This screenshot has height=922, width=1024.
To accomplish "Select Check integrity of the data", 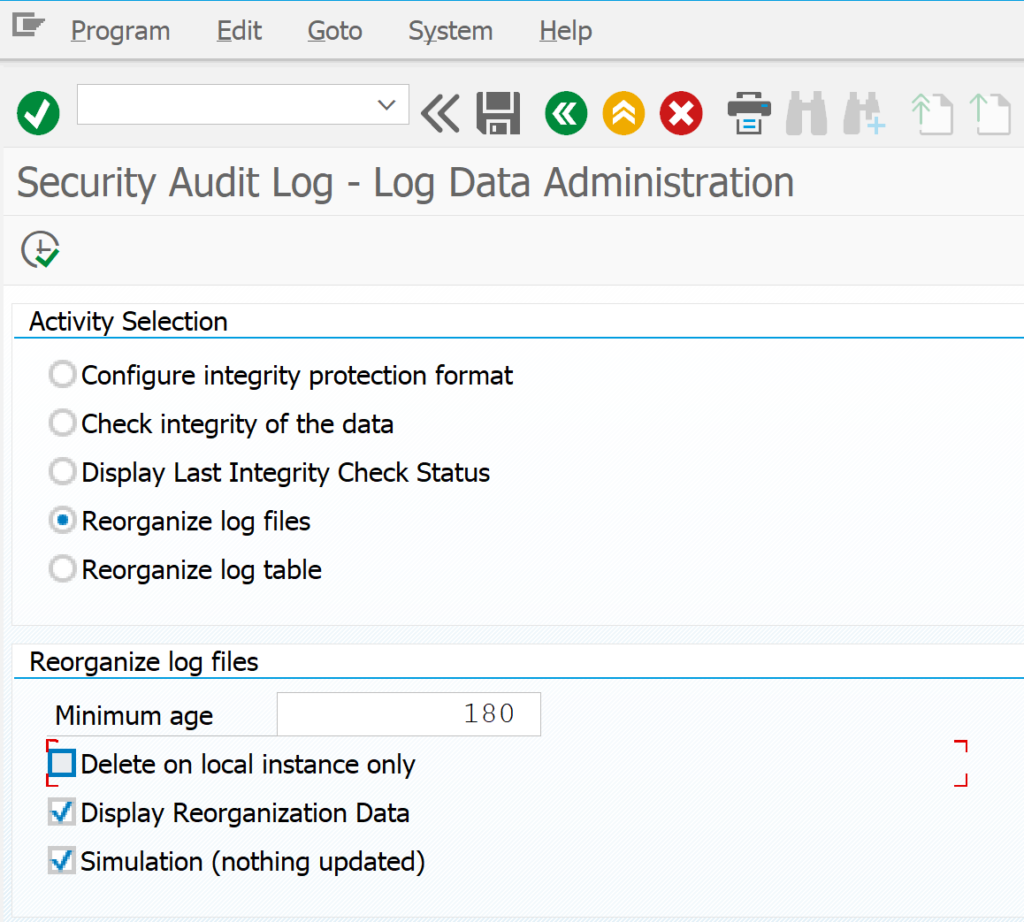I will [63, 423].
